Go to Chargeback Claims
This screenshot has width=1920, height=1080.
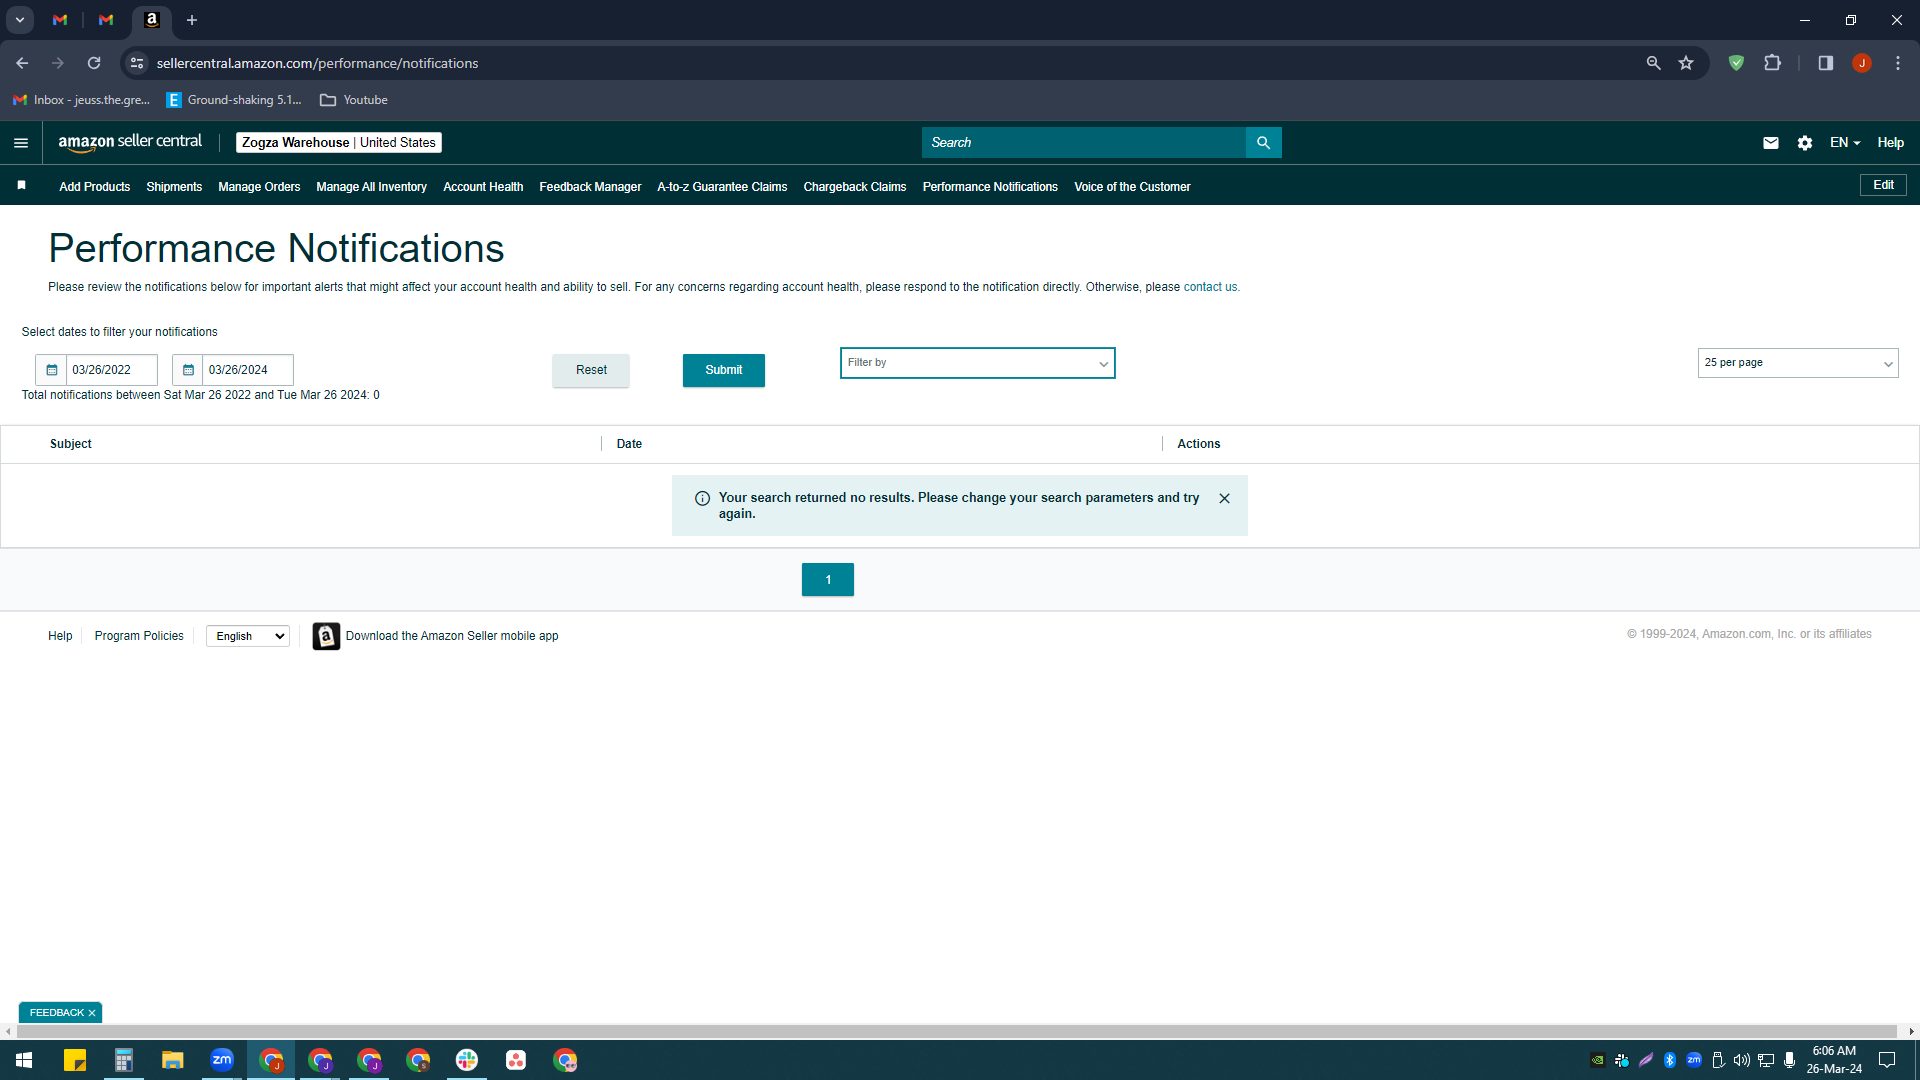[x=855, y=187]
